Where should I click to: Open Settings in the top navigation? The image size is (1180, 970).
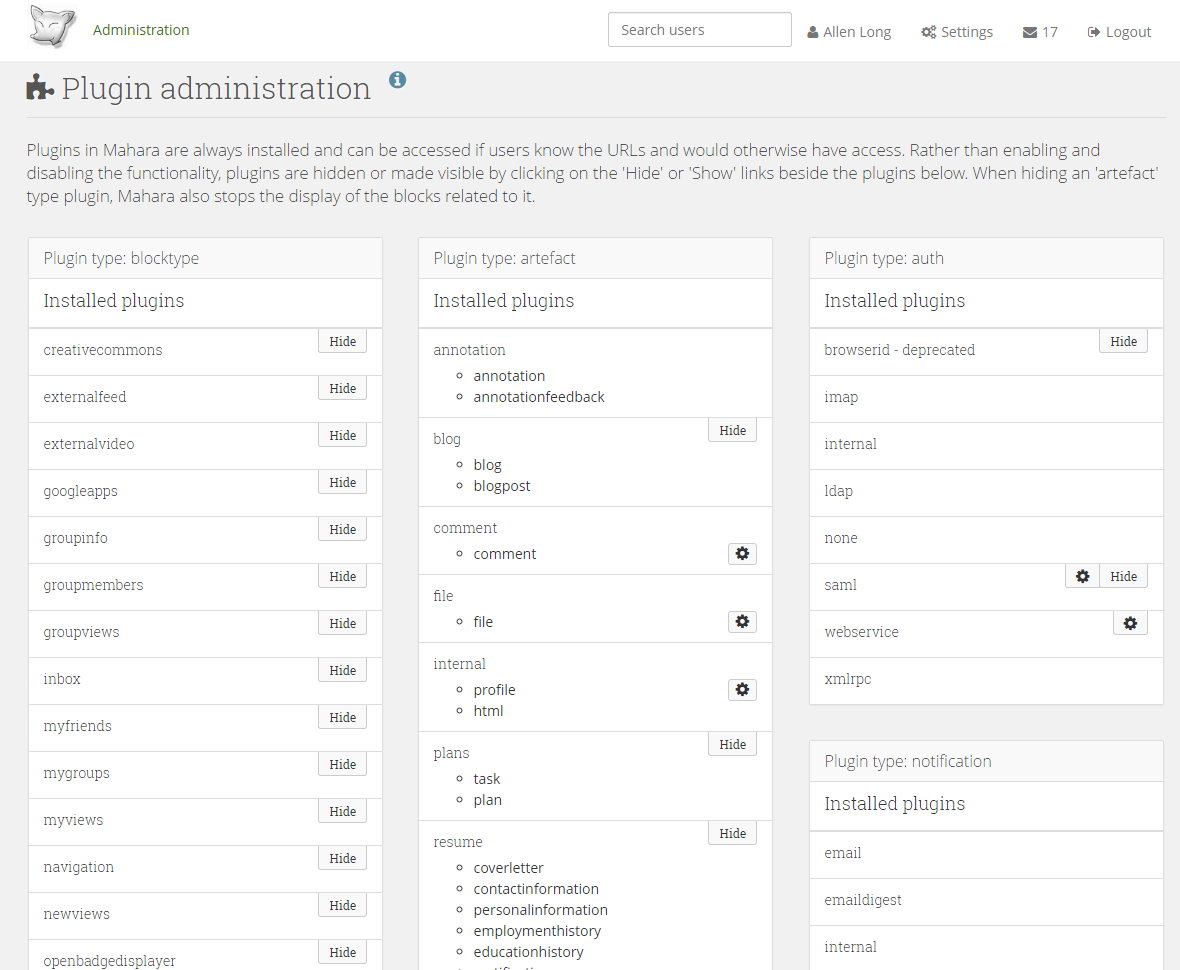[957, 32]
